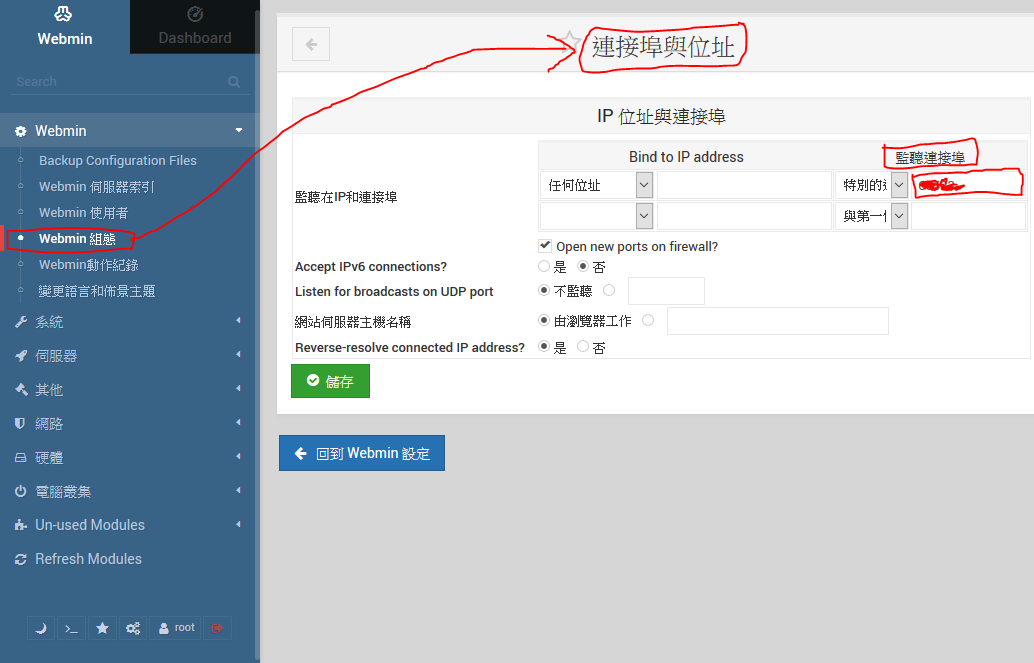The width and height of the screenshot is (1034, 663).
Task: Expand the 系統 category
Action: coord(130,322)
